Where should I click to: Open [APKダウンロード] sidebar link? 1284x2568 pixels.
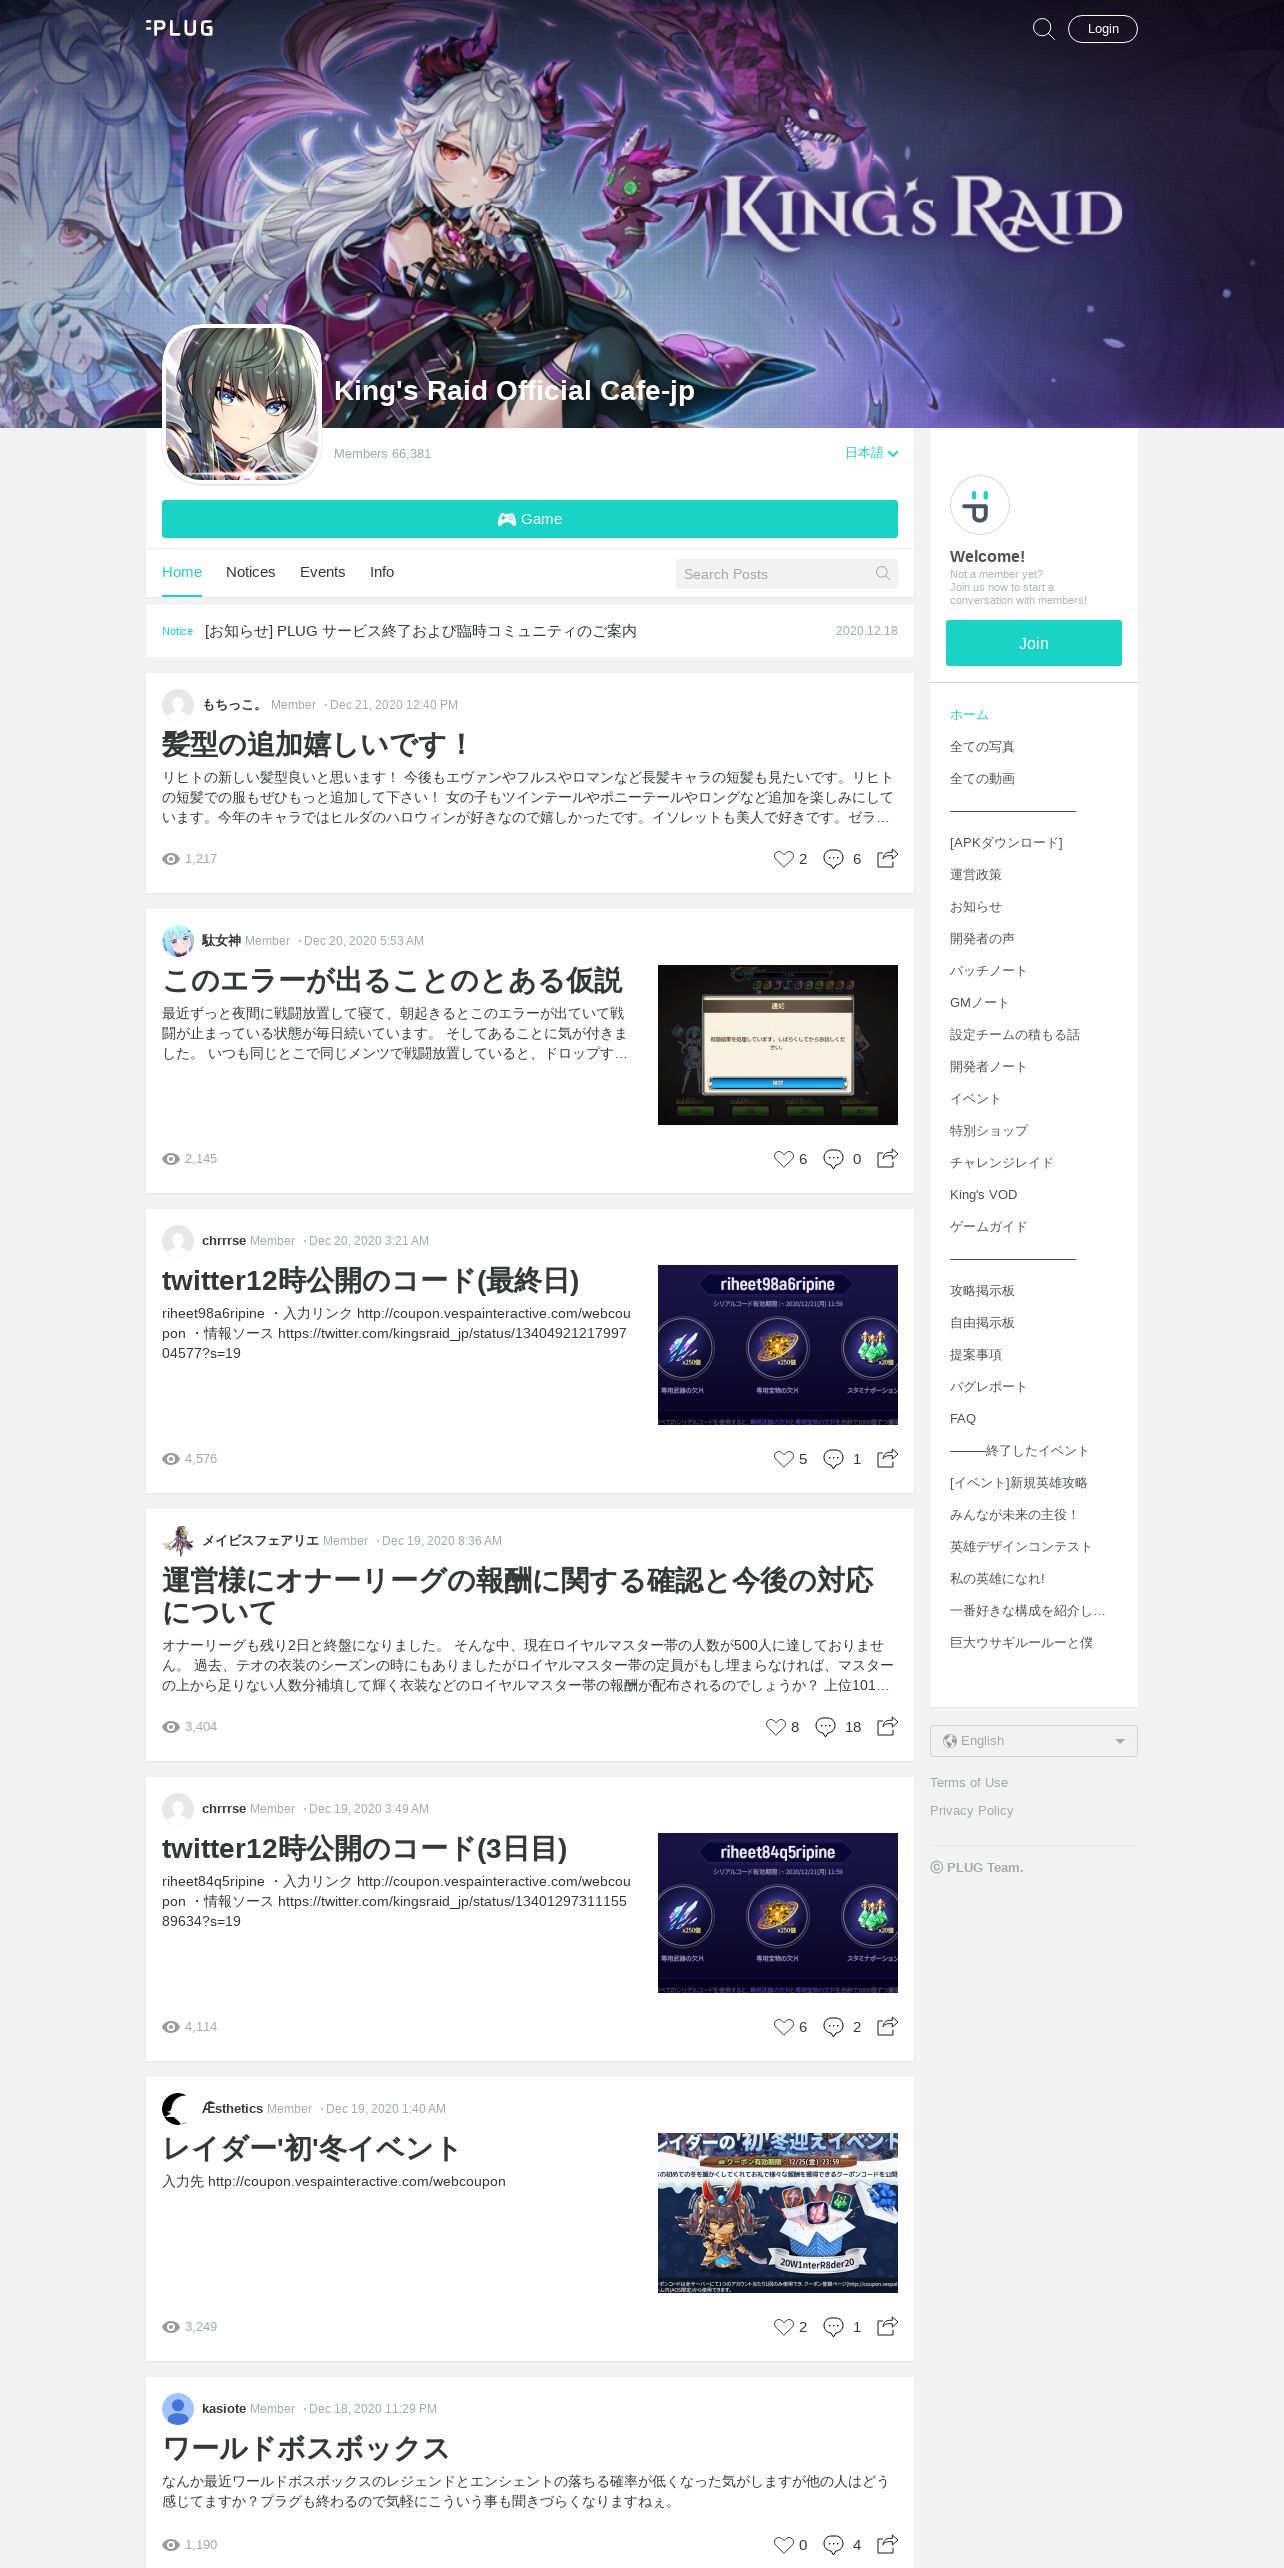[1006, 843]
